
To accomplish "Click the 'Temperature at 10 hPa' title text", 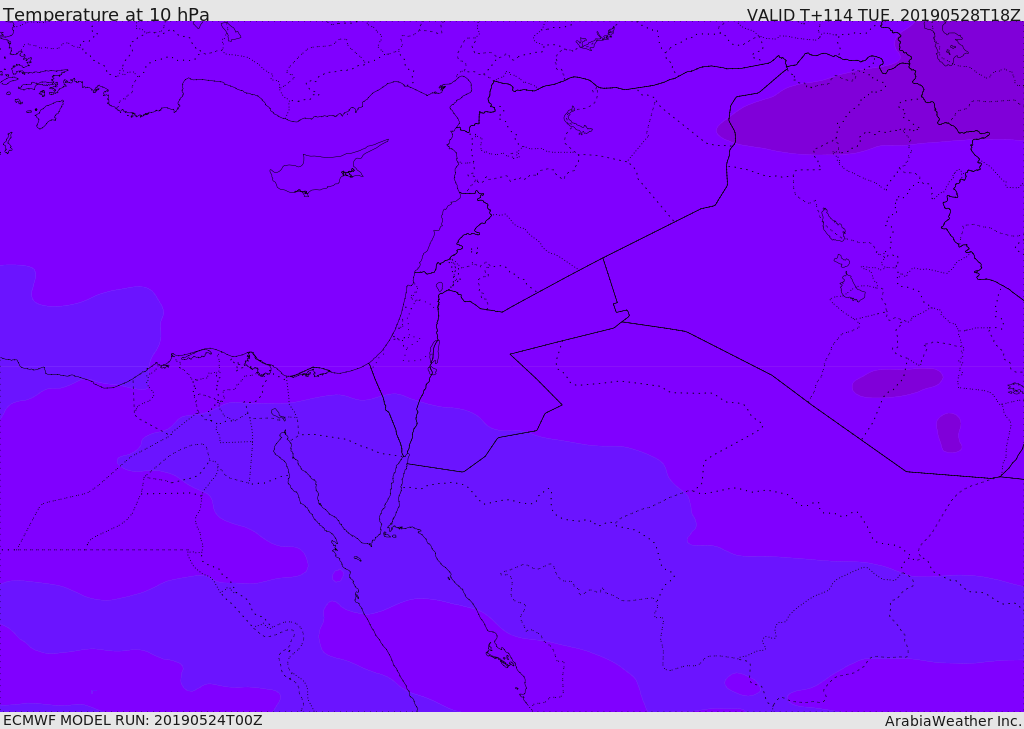I will (106, 14).
